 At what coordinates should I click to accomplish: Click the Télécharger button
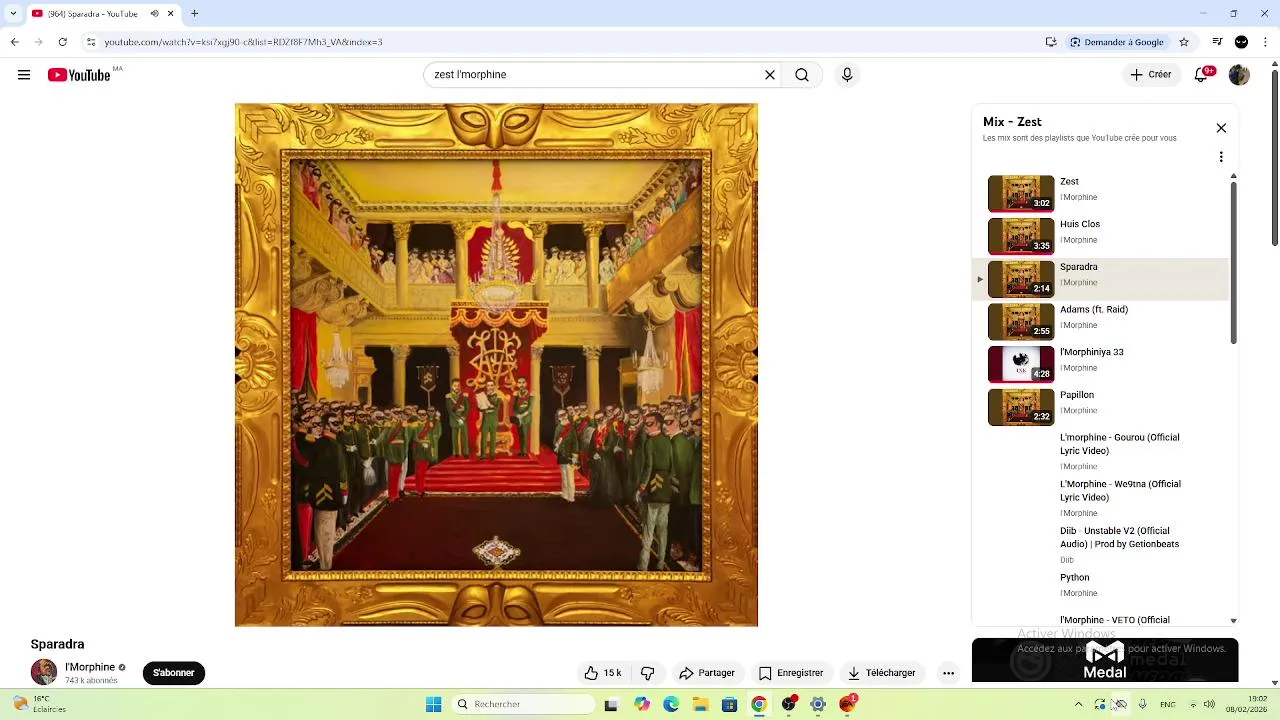[882, 673]
